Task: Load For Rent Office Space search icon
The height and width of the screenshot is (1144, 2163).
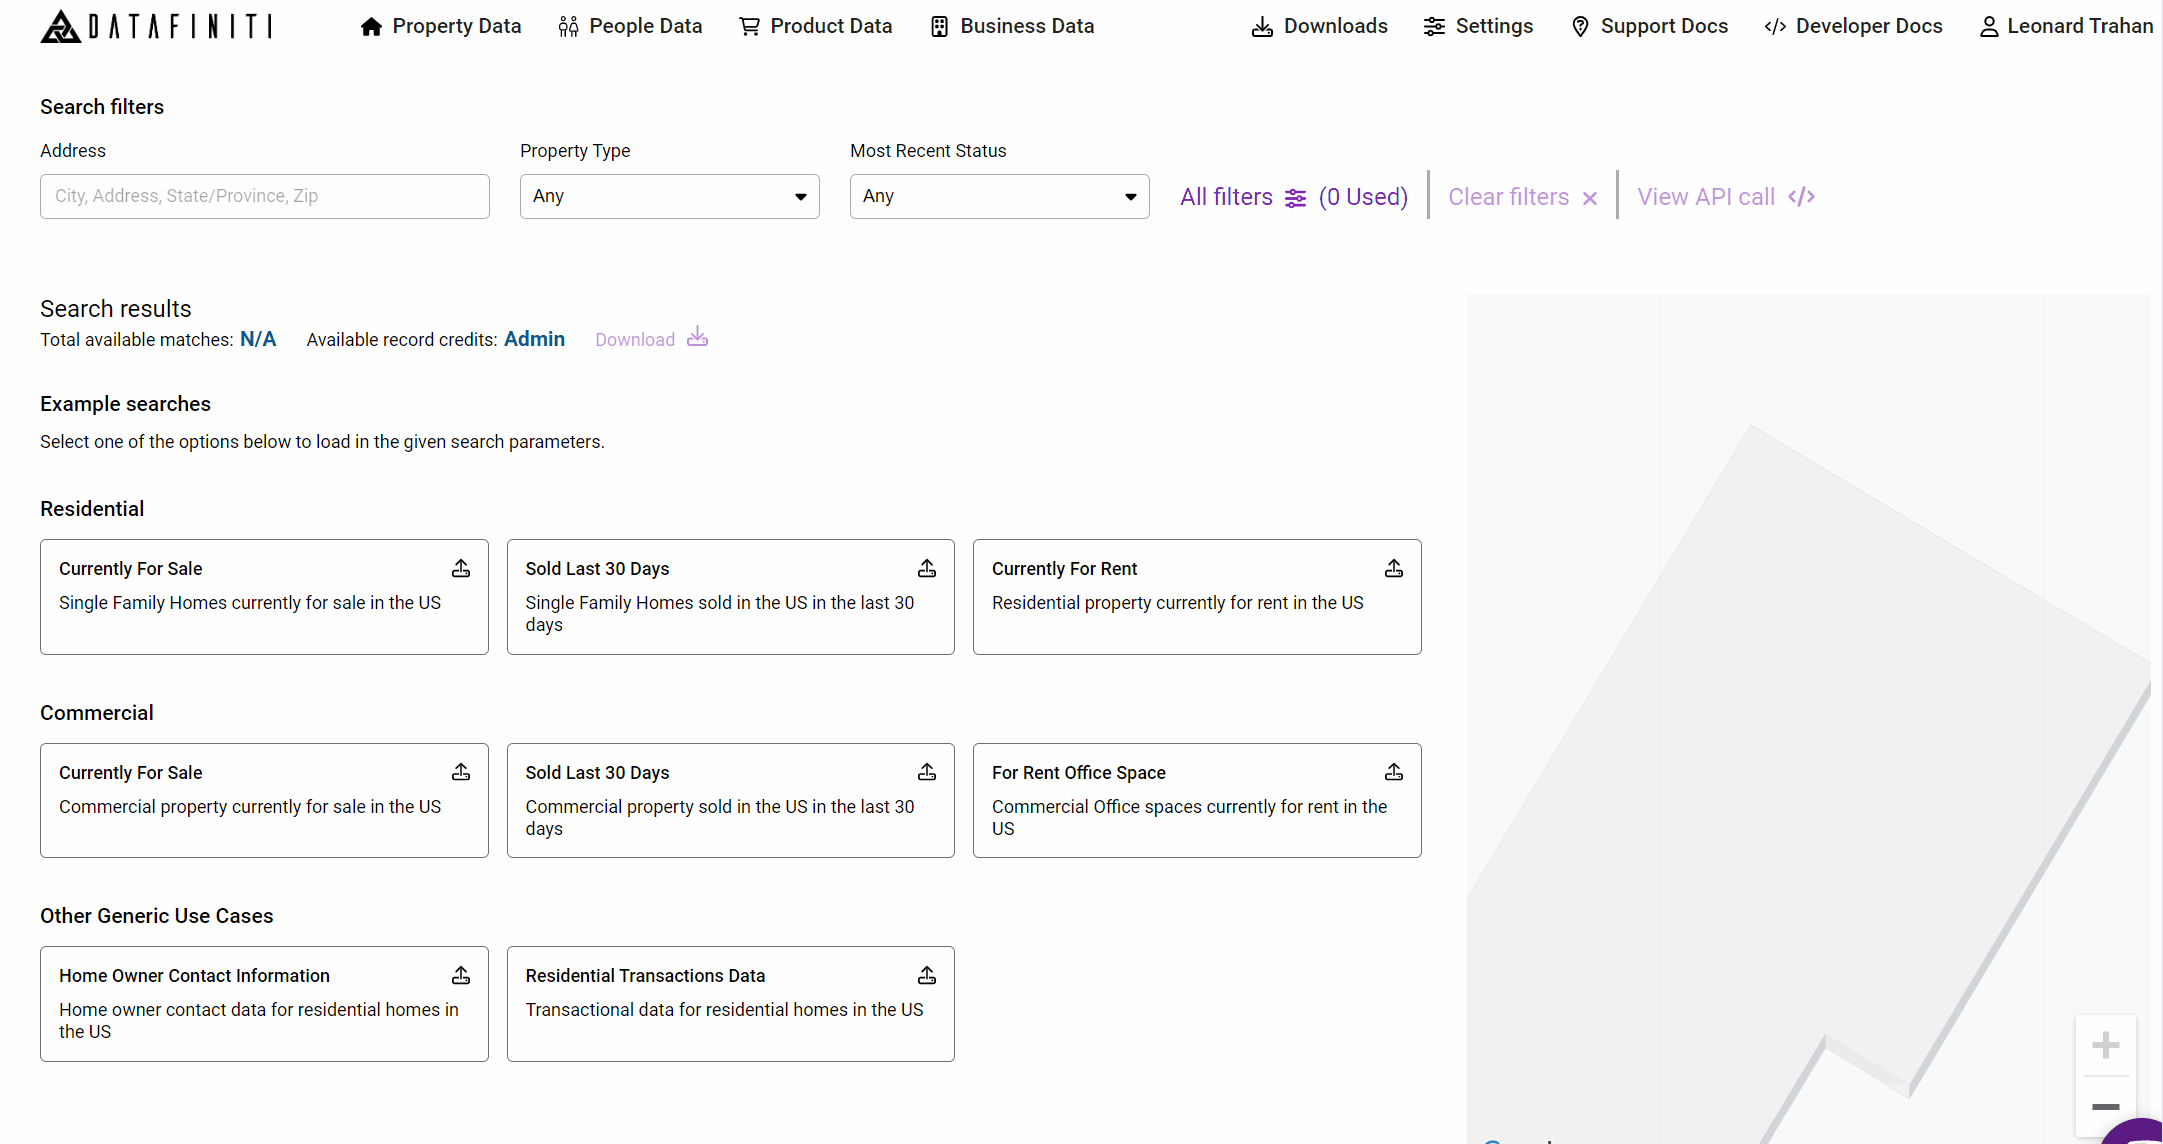Action: (x=1394, y=772)
